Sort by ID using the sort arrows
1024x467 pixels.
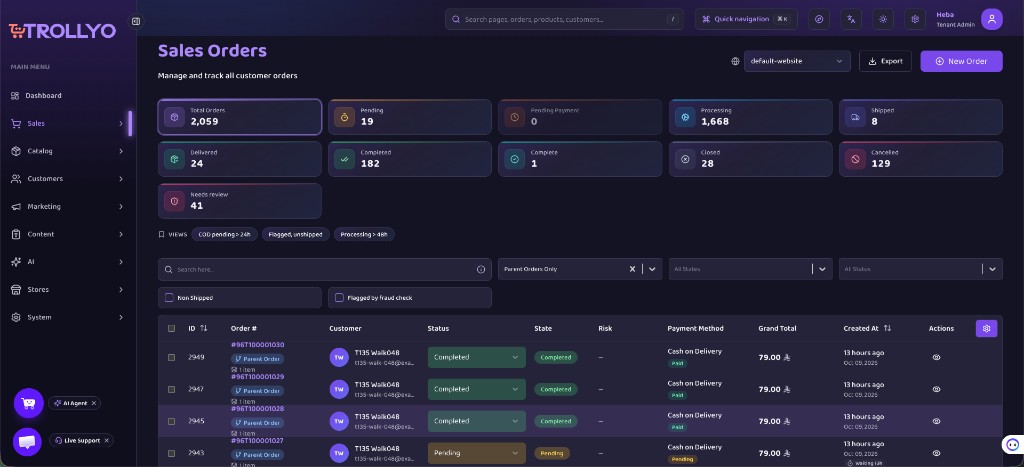point(203,329)
